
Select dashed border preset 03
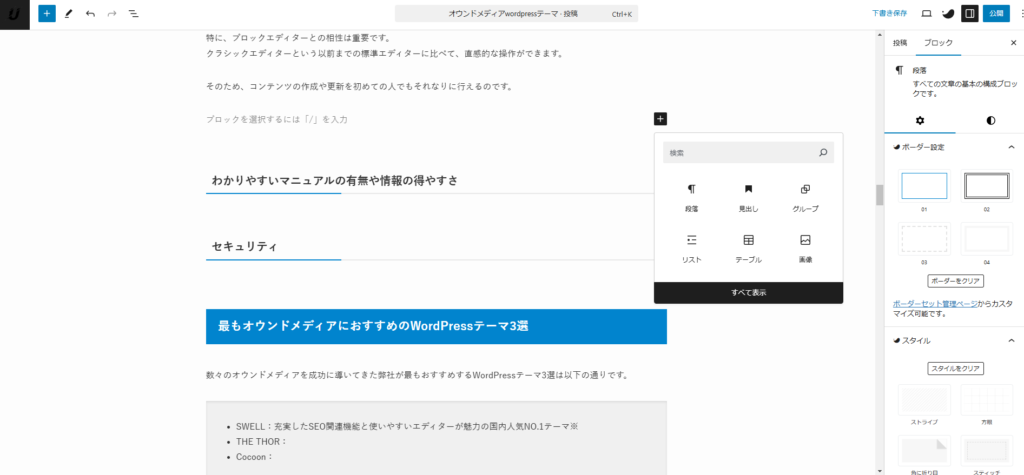[924, 238]
